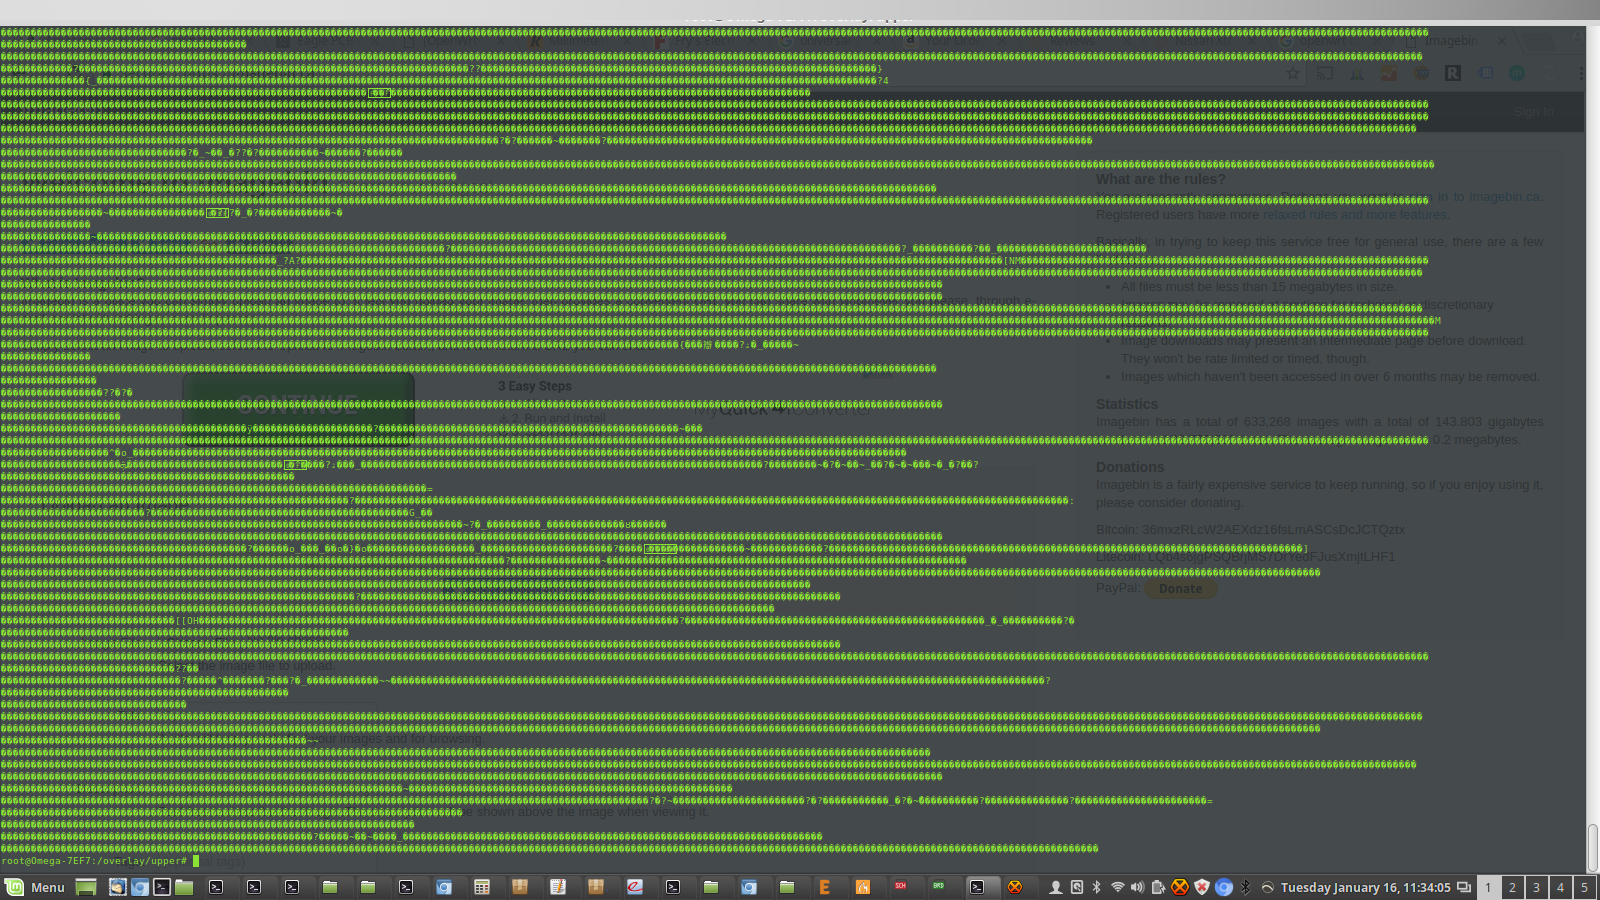This screenshot has height=900, width=1600.
Task: Open the volume speaker tray icon
Action: tap(1137, 887)
